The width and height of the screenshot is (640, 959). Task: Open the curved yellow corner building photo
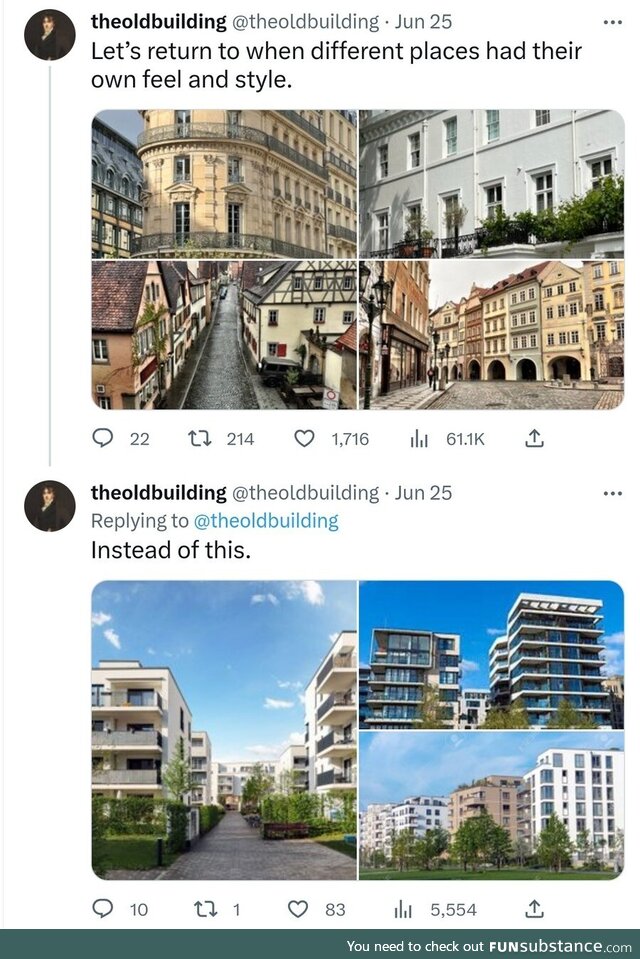(224, 183)
